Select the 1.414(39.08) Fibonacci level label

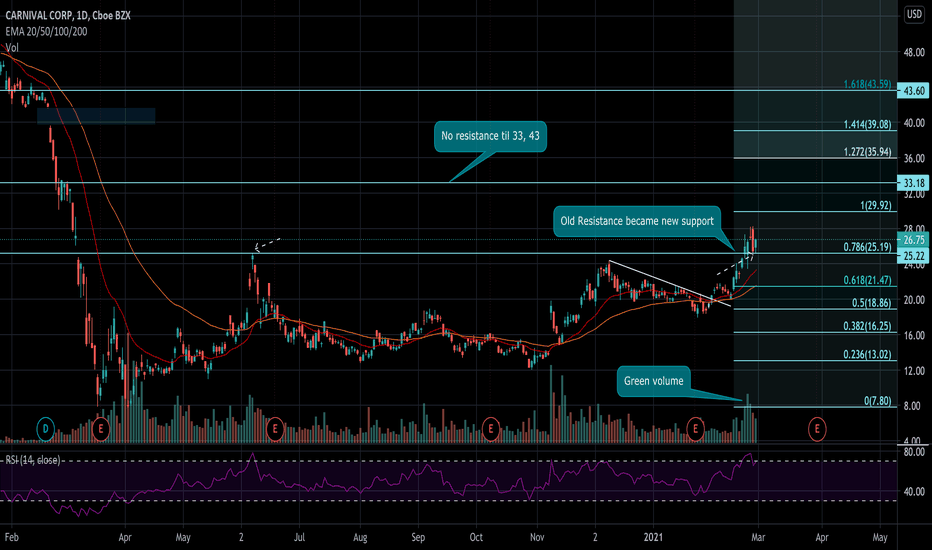(867, 124)
